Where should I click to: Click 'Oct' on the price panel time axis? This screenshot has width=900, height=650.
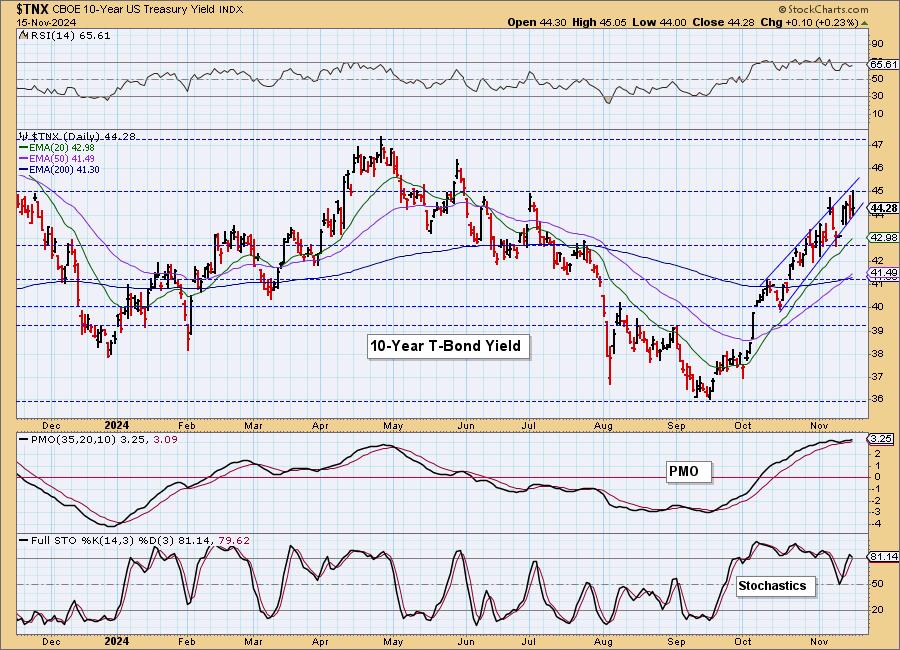(x=743, y=425)
